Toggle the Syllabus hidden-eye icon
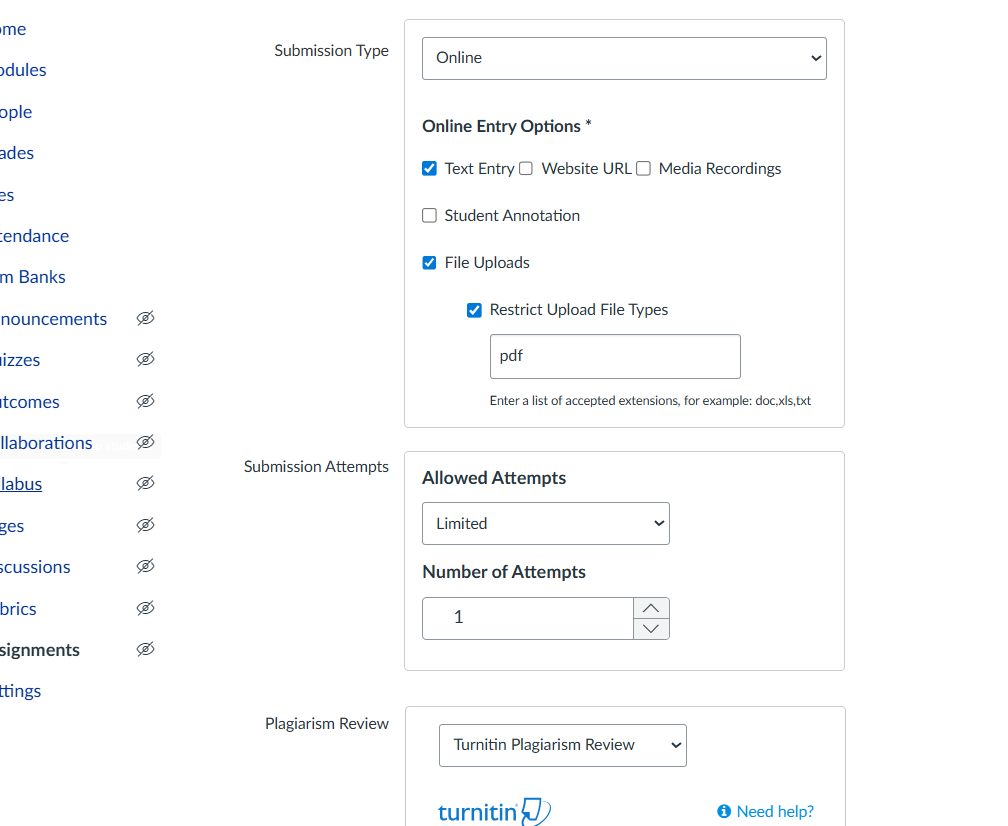Viewport: 1008px width, 826px height. click(x=145, y=483)
